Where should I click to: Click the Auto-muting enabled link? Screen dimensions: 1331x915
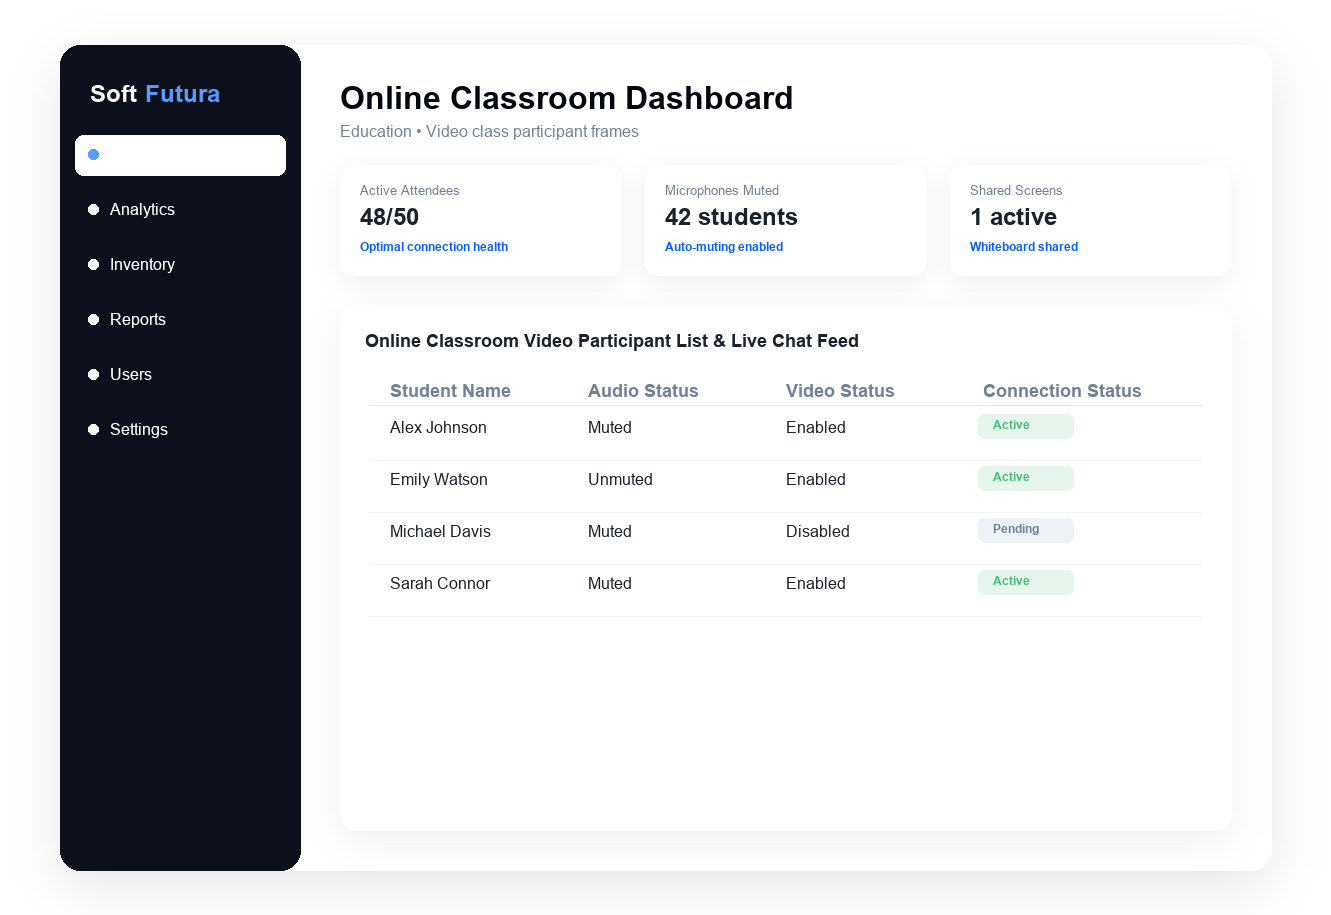[724, 247]
